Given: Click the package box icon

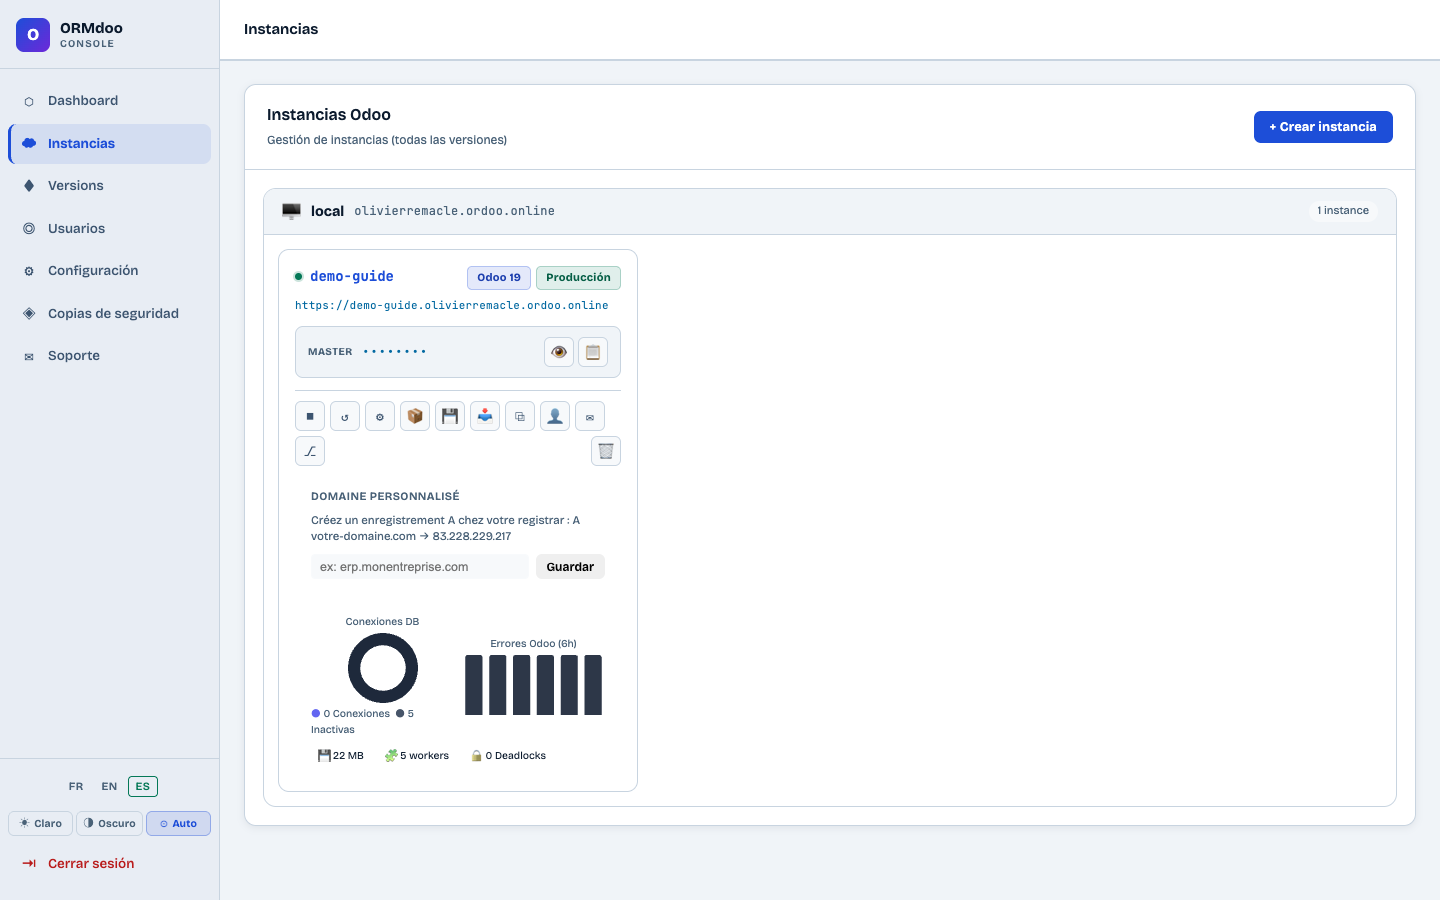Looking at the screenshot, I should click(x=415, y=416).
